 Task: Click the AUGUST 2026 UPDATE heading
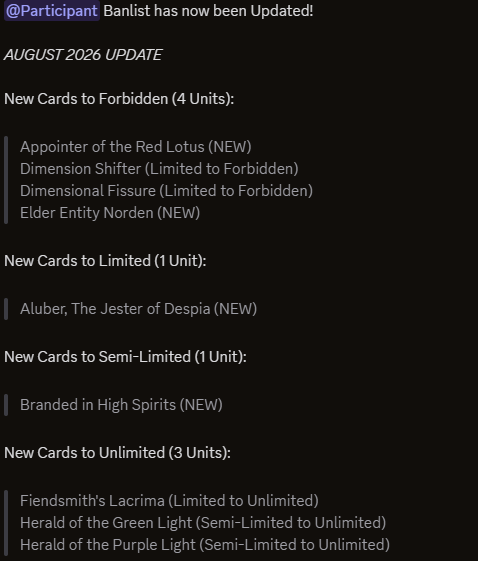pos(83,55)
